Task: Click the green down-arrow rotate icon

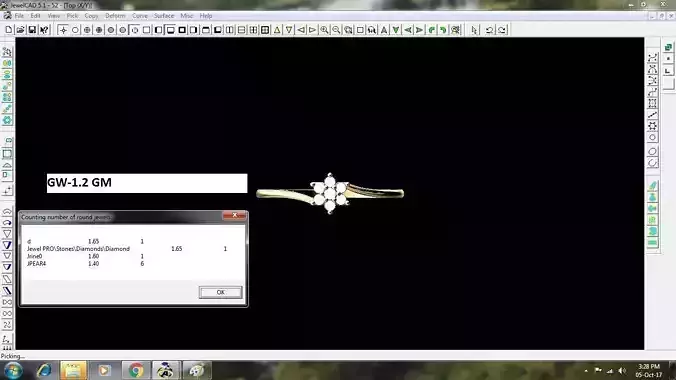Action: (396, 30)
